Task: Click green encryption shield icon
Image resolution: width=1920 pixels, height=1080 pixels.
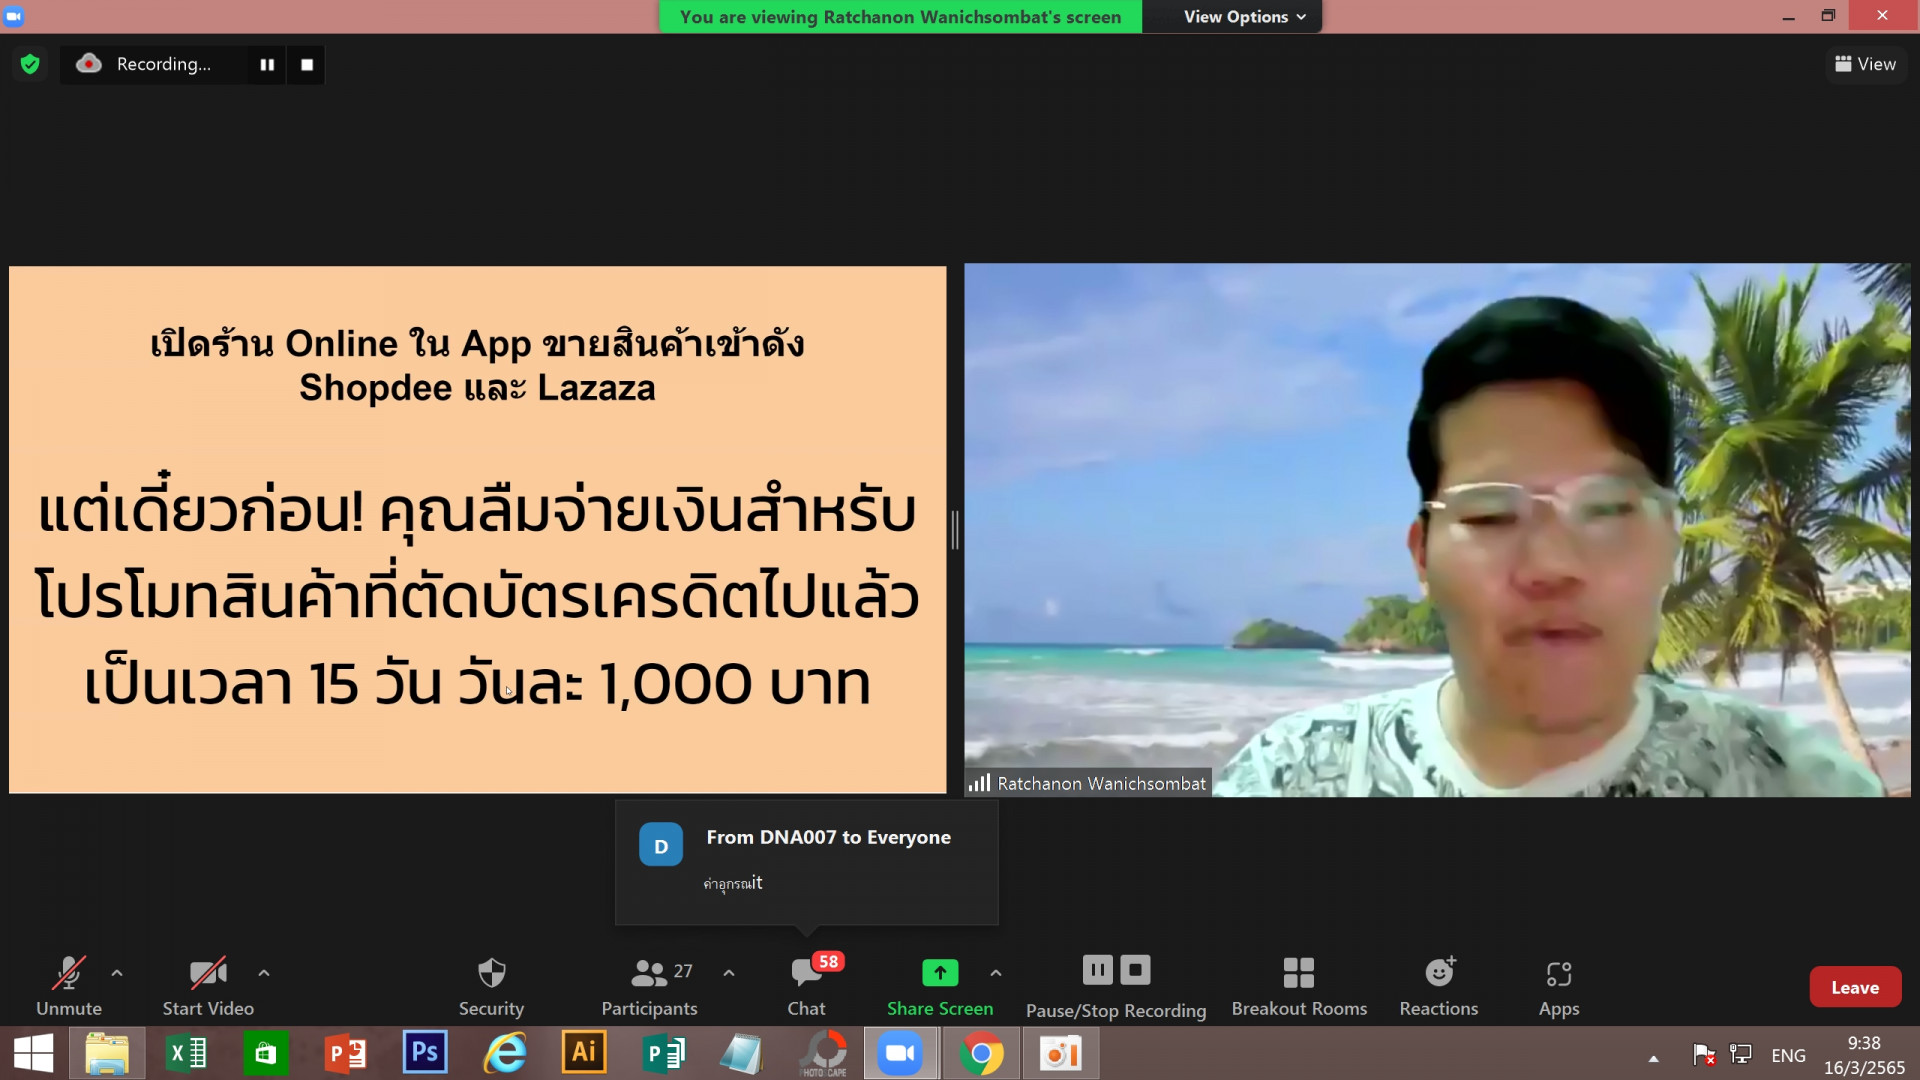Action: pyautogui.click(x=30, y=64)
